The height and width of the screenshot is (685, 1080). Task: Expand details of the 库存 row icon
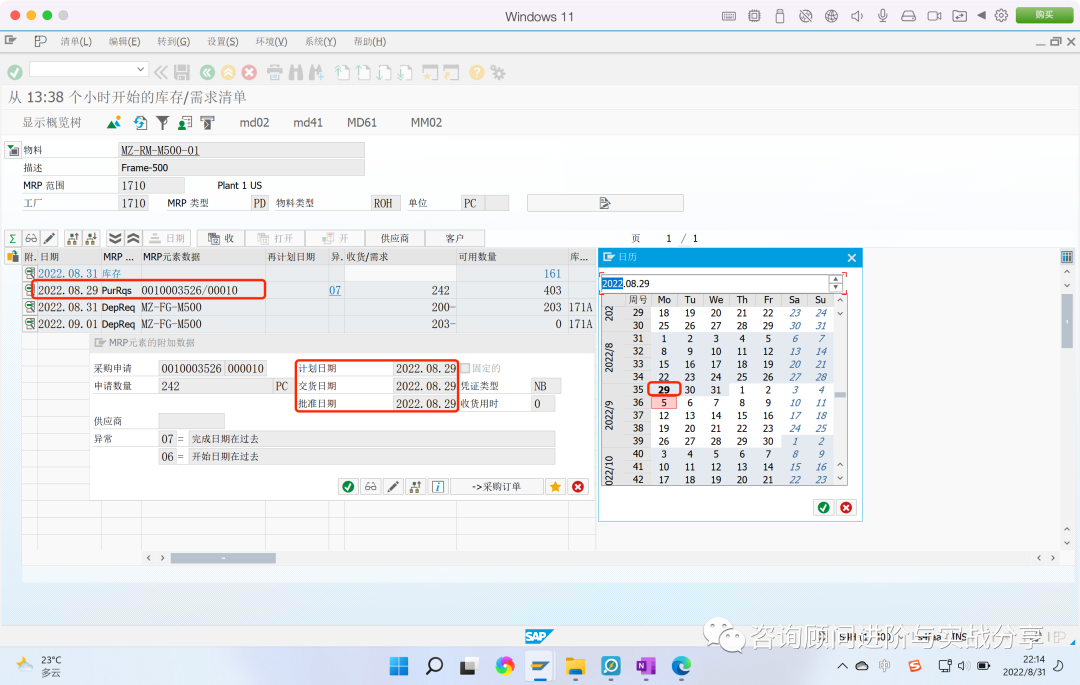30,273
